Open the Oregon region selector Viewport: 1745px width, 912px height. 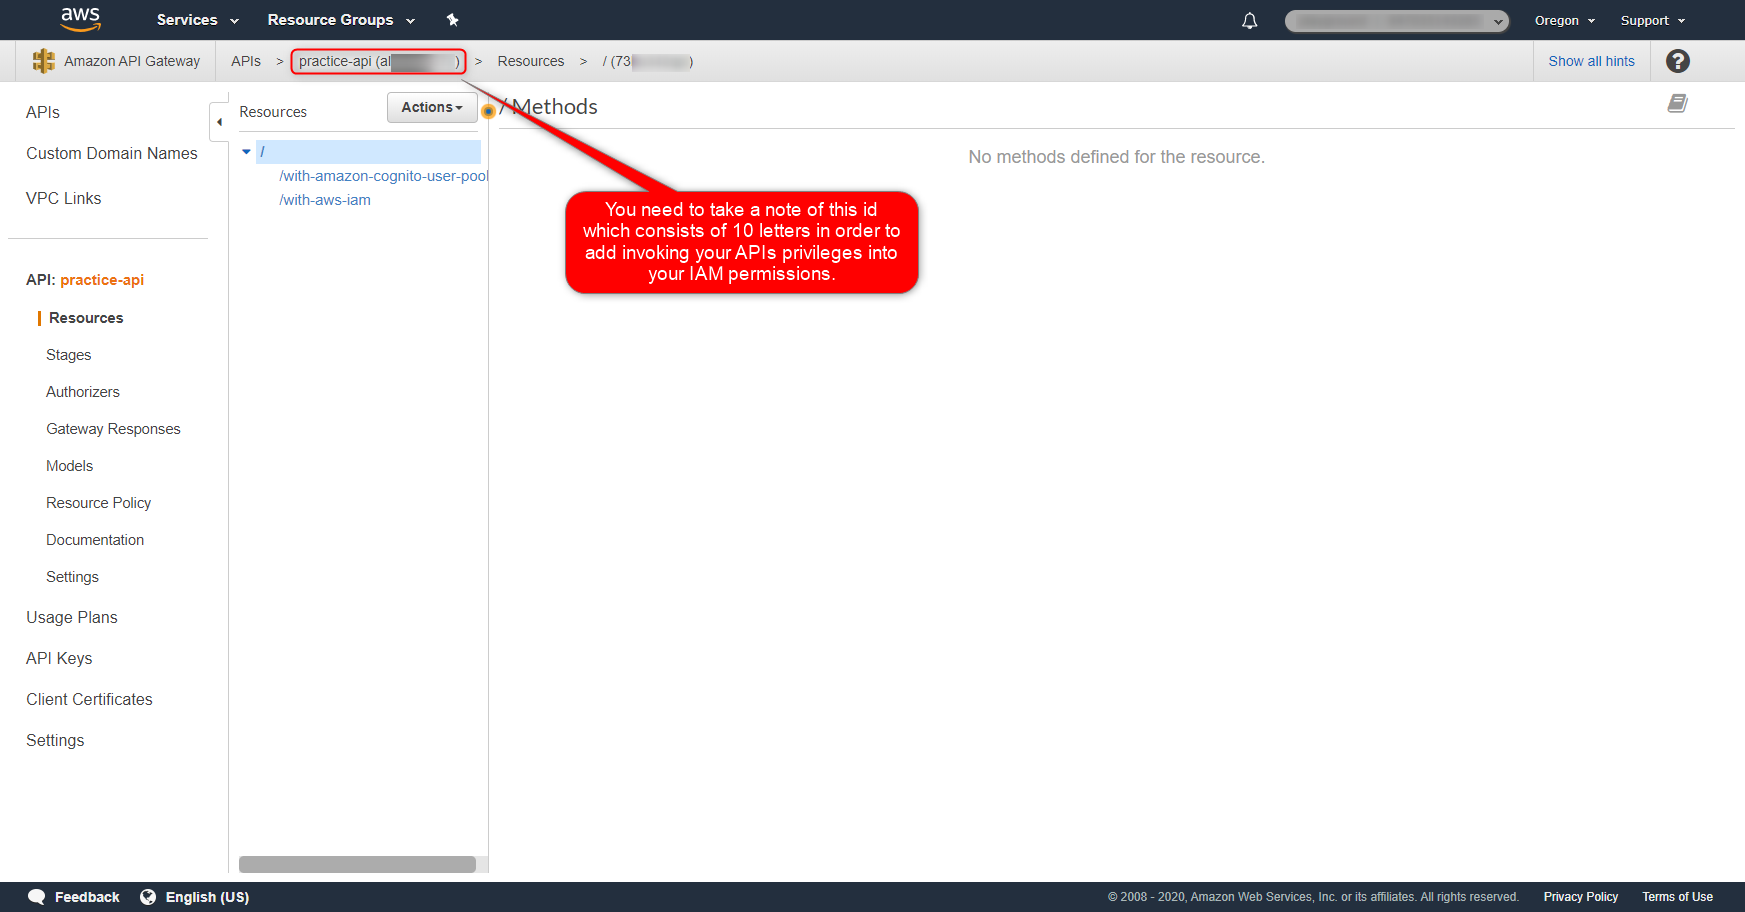click(x=1565, y=20)
